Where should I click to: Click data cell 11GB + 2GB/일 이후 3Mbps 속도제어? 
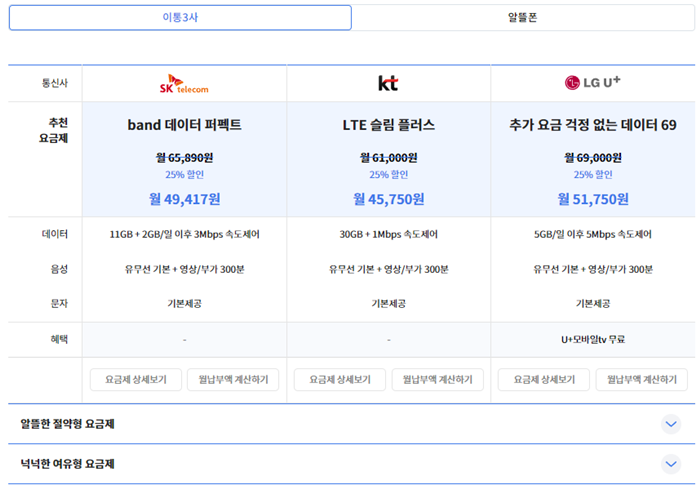pyautogui.click(x=184, y=234)
